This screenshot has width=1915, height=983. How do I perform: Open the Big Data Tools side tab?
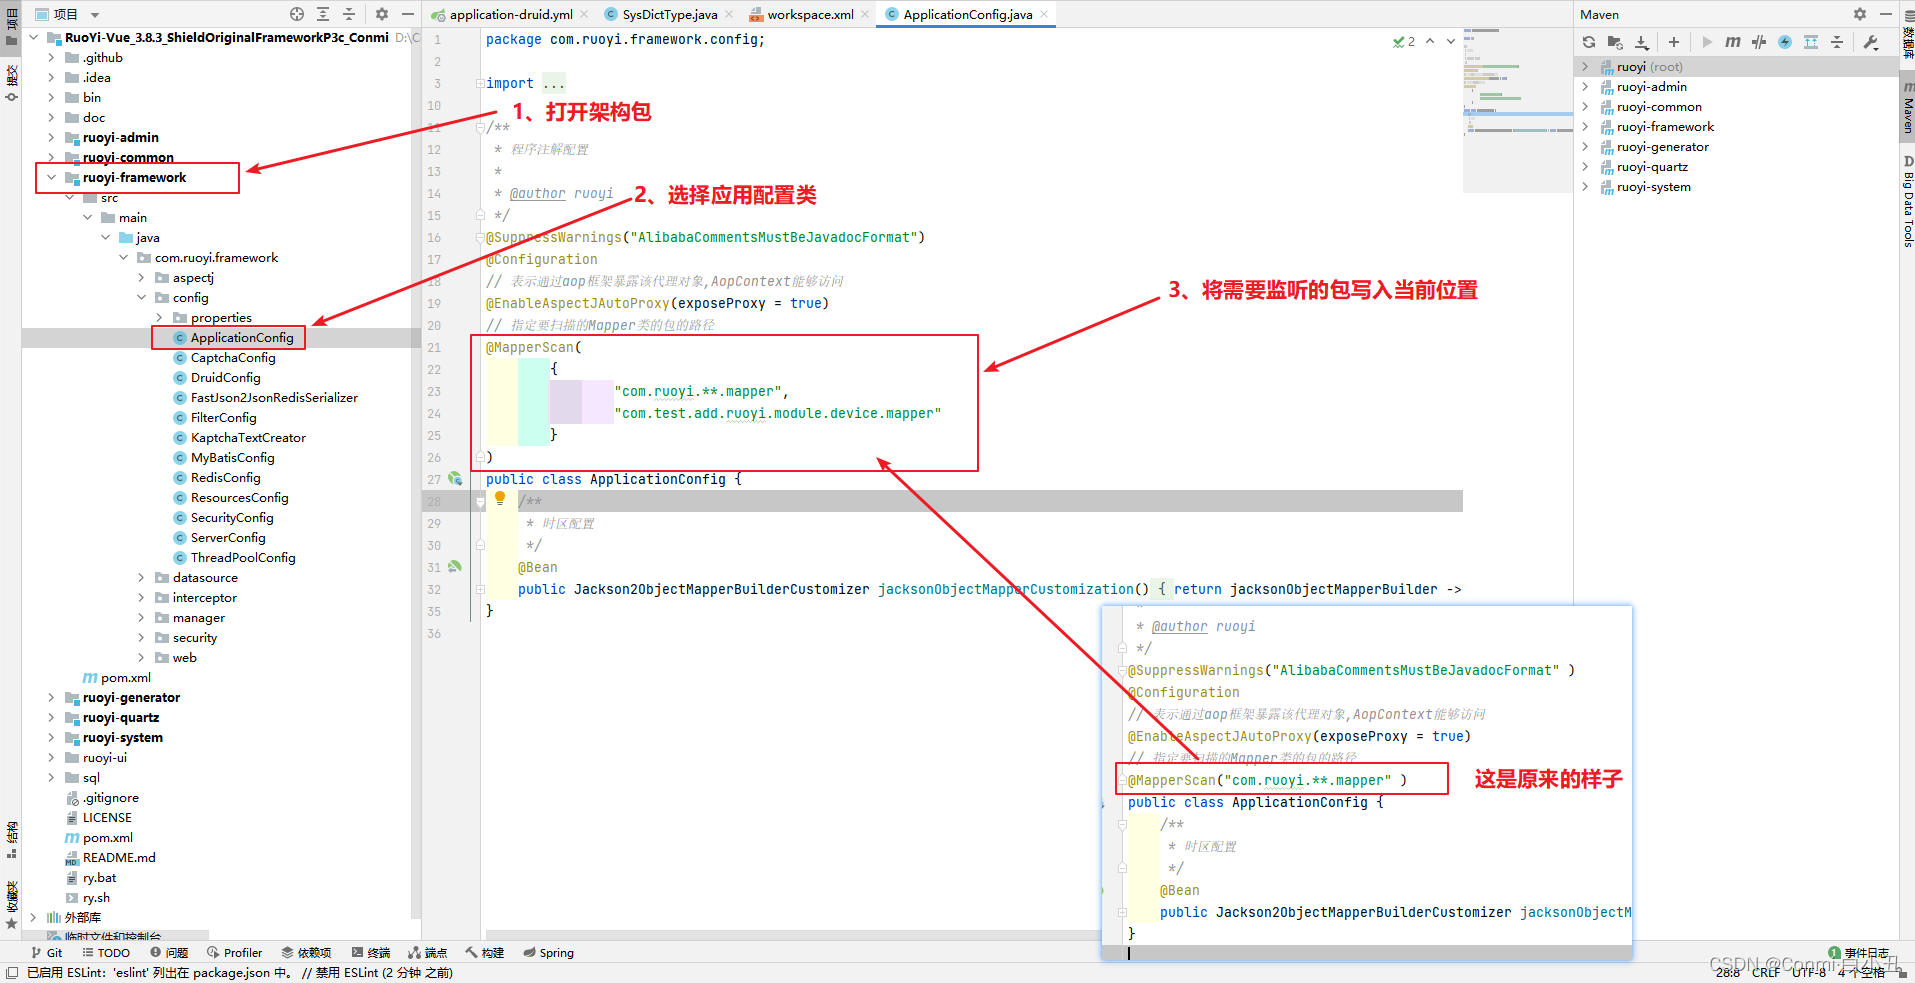(x=1907, y=202)
